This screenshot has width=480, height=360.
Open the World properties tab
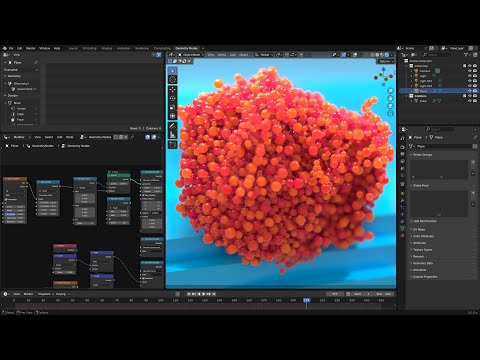pyautogui.click(x=402, y=175)
